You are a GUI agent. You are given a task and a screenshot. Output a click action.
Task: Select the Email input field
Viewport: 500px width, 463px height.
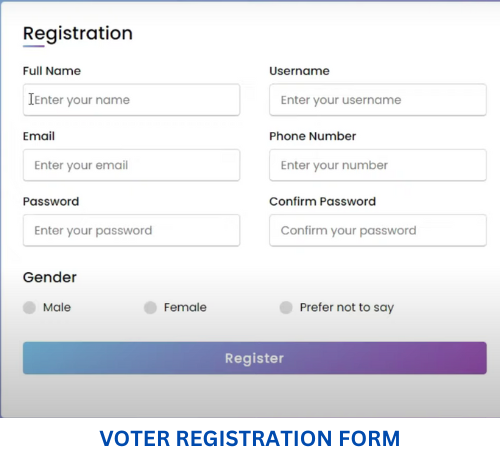(x=131, y=165)
